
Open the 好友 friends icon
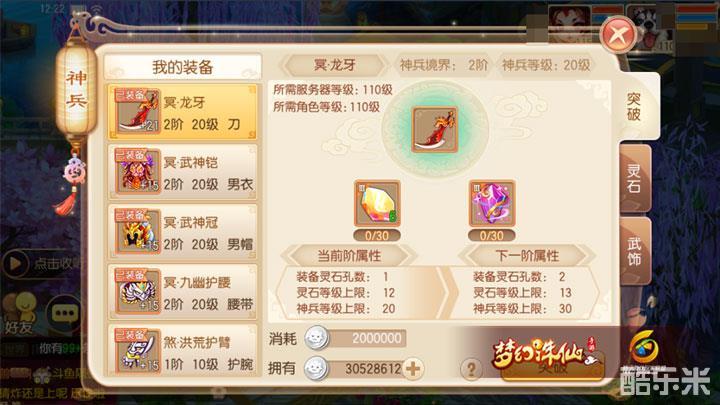click(x=18, y=313)
